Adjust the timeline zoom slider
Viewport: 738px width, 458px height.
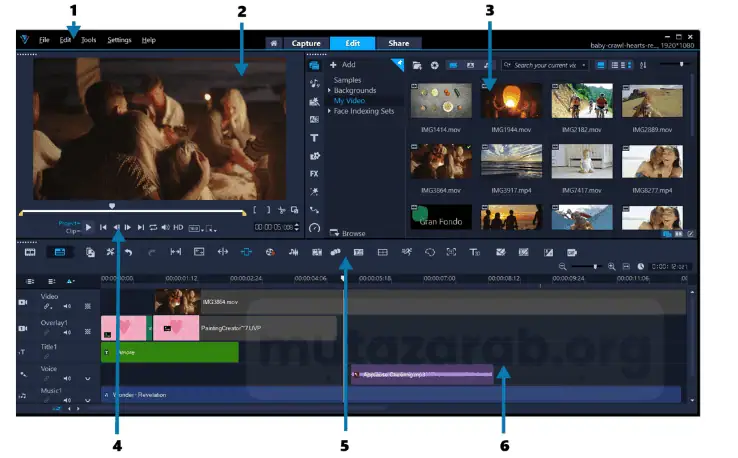pos(595,266)
